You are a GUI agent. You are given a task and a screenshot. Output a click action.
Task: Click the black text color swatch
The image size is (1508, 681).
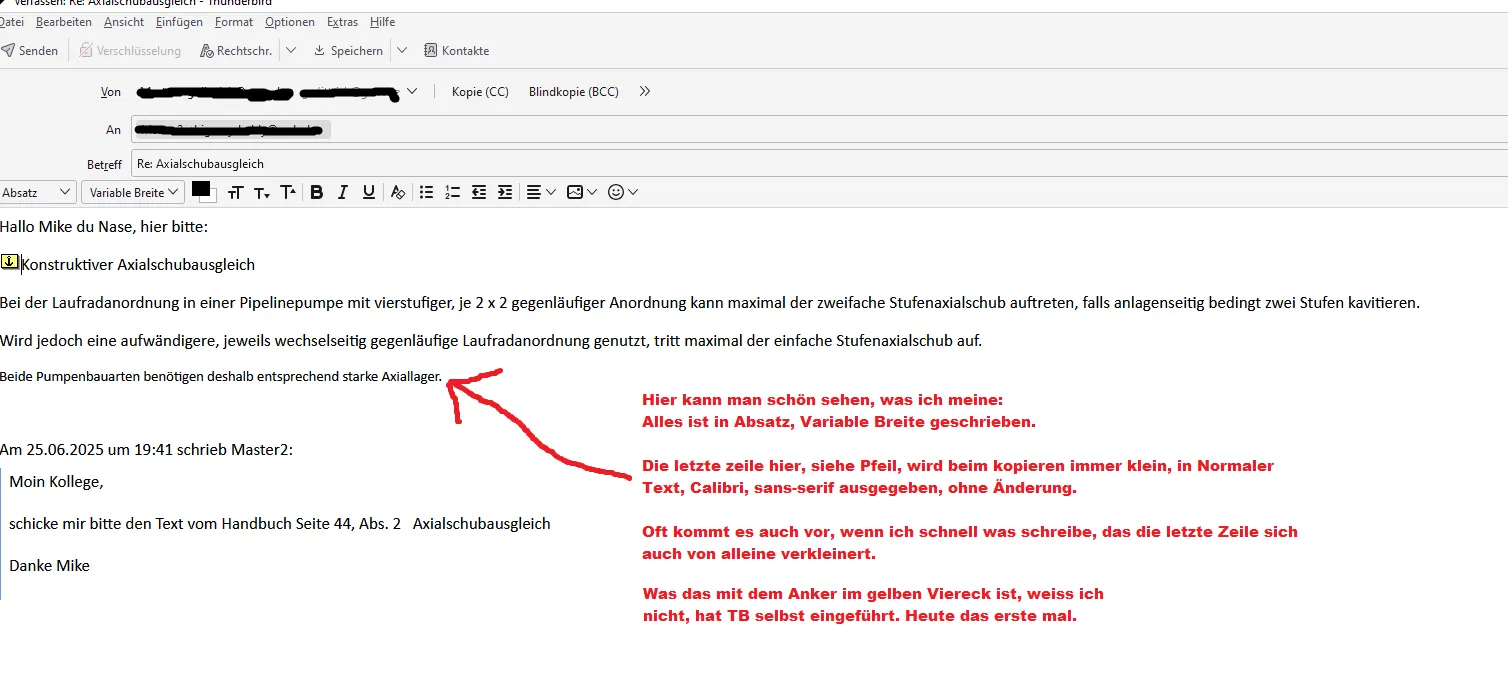coord(201,189)
